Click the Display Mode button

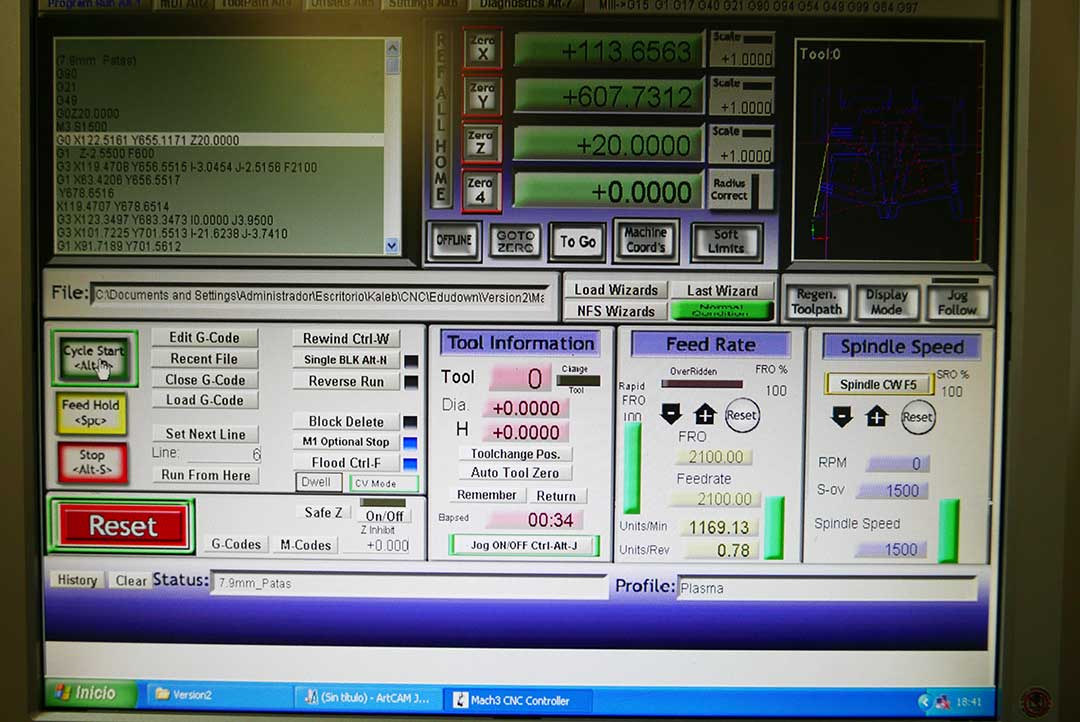point(886,302)
